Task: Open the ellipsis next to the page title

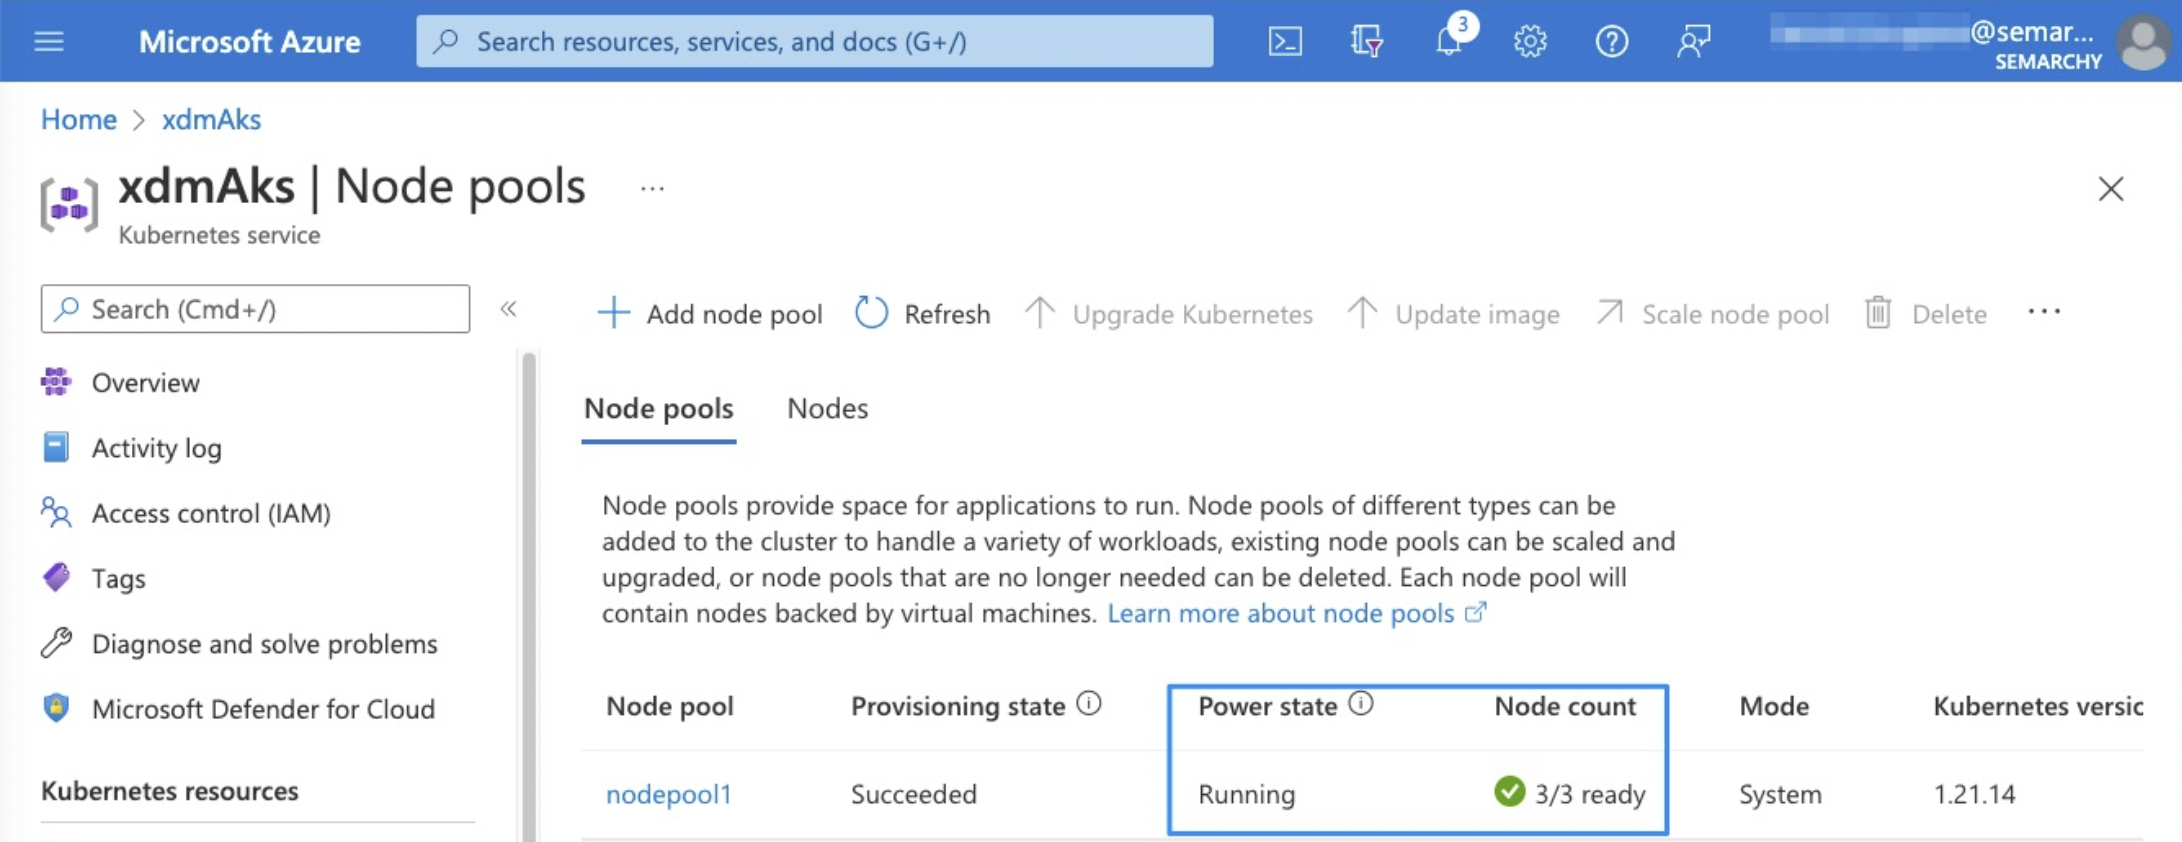Action: click(652, 188)
